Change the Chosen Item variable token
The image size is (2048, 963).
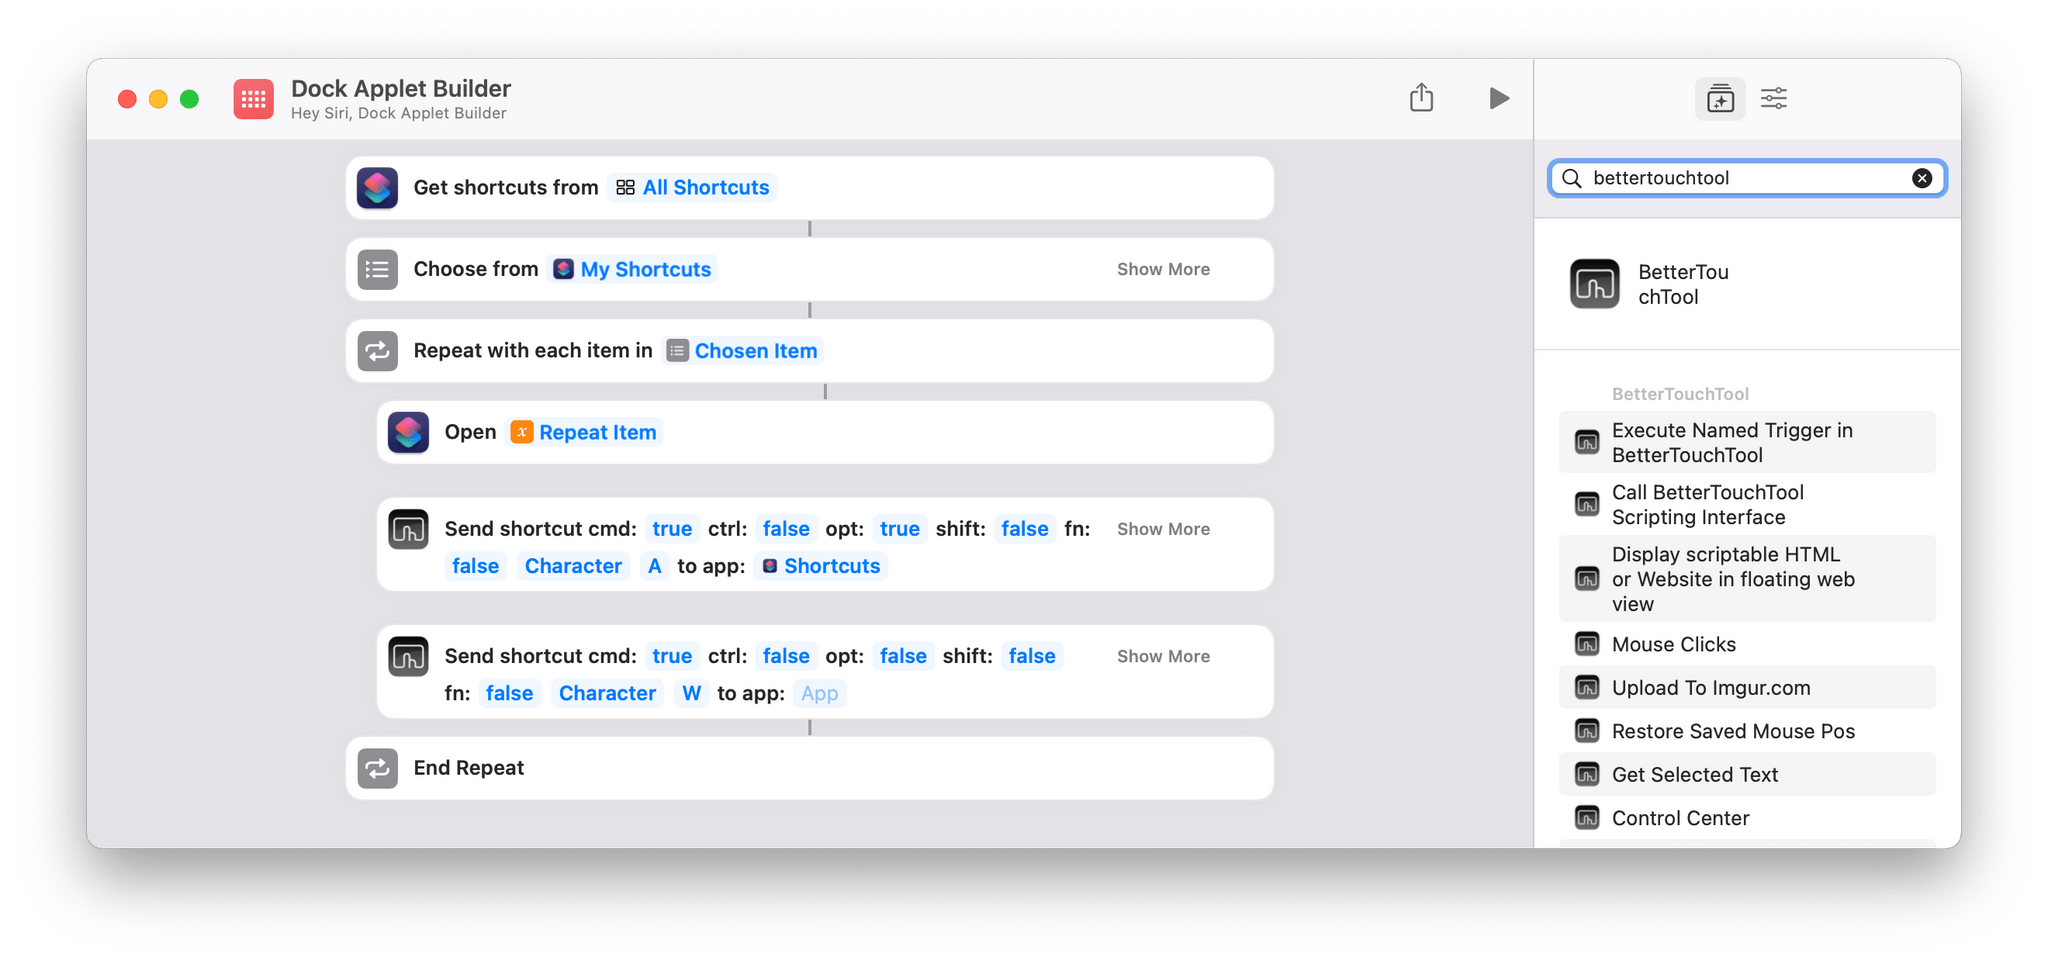tap(742, 351)
